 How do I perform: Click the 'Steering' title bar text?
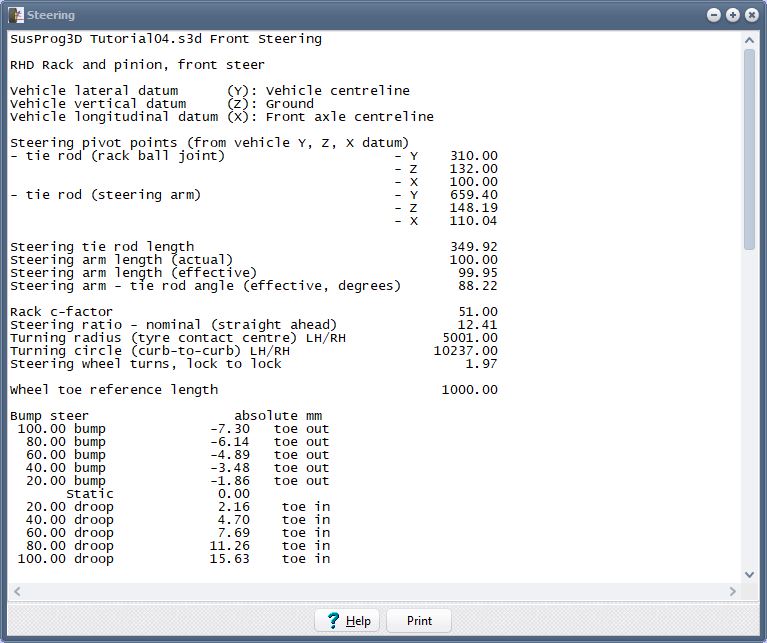pos(51,15)
